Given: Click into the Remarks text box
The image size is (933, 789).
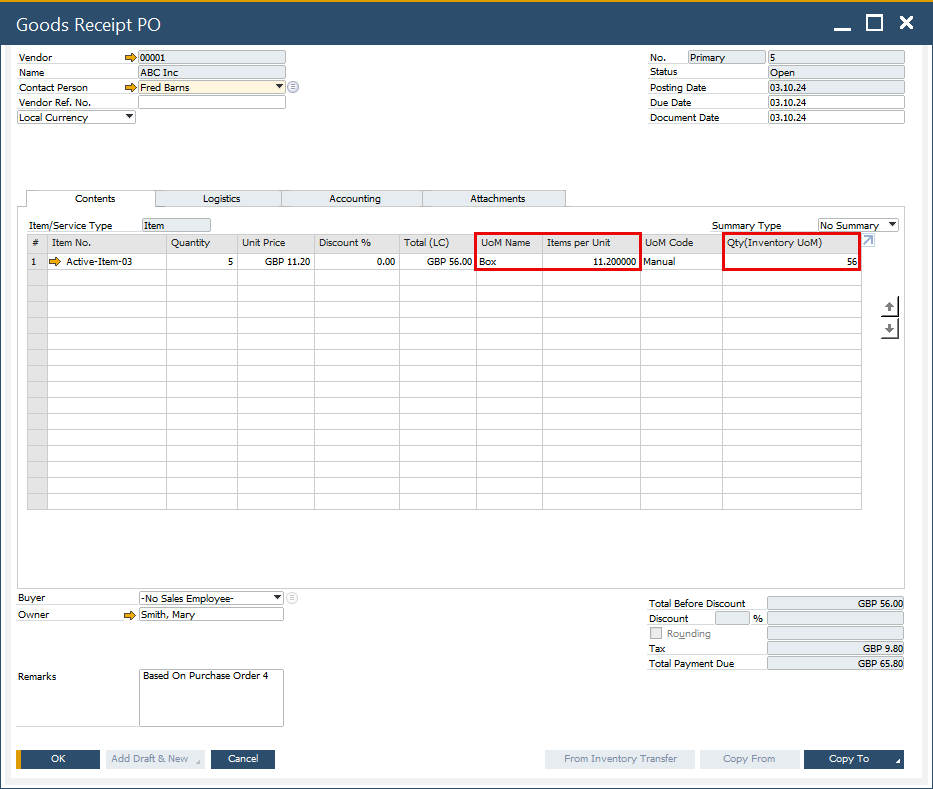Looking at the screenshot, I should 211,698.
